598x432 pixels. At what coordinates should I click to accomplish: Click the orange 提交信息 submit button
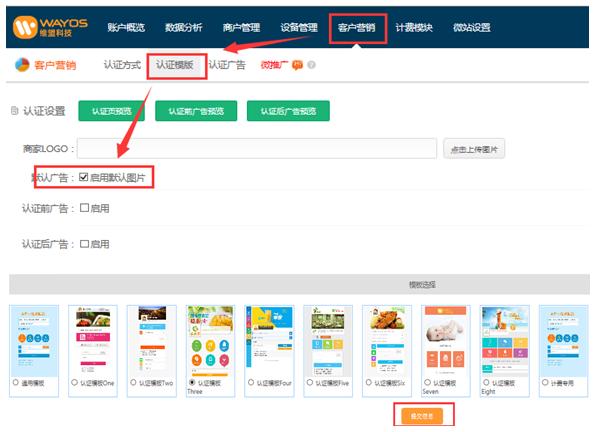422,416
